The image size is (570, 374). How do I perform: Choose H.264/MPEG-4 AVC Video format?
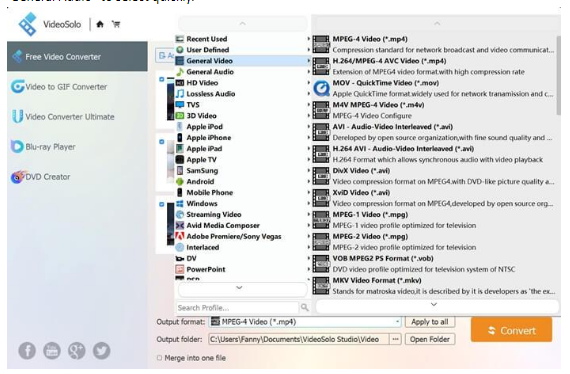(434, 66)
